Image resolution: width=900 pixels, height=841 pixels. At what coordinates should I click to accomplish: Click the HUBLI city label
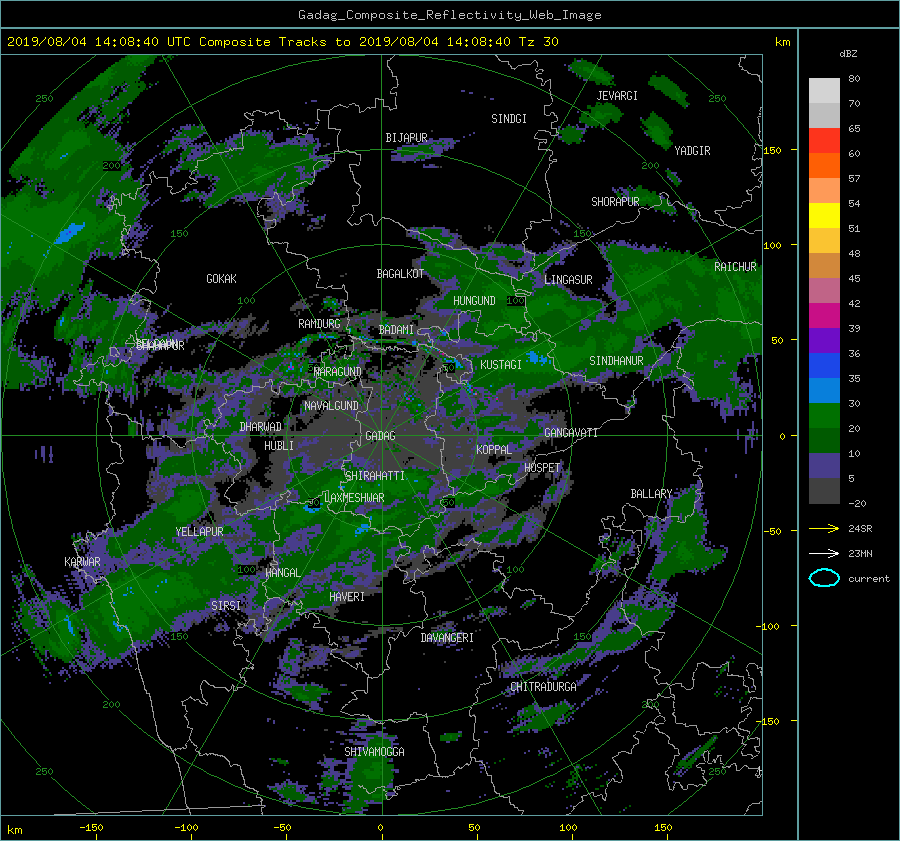pos(279,445)
